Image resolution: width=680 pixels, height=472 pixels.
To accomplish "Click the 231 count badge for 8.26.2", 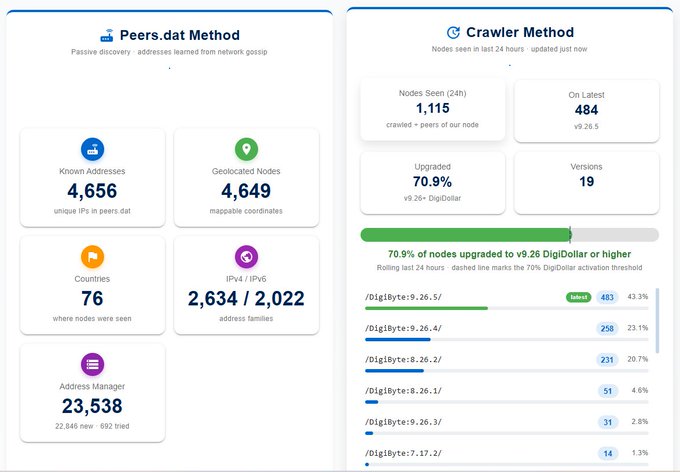I will [x=607, y=360].
